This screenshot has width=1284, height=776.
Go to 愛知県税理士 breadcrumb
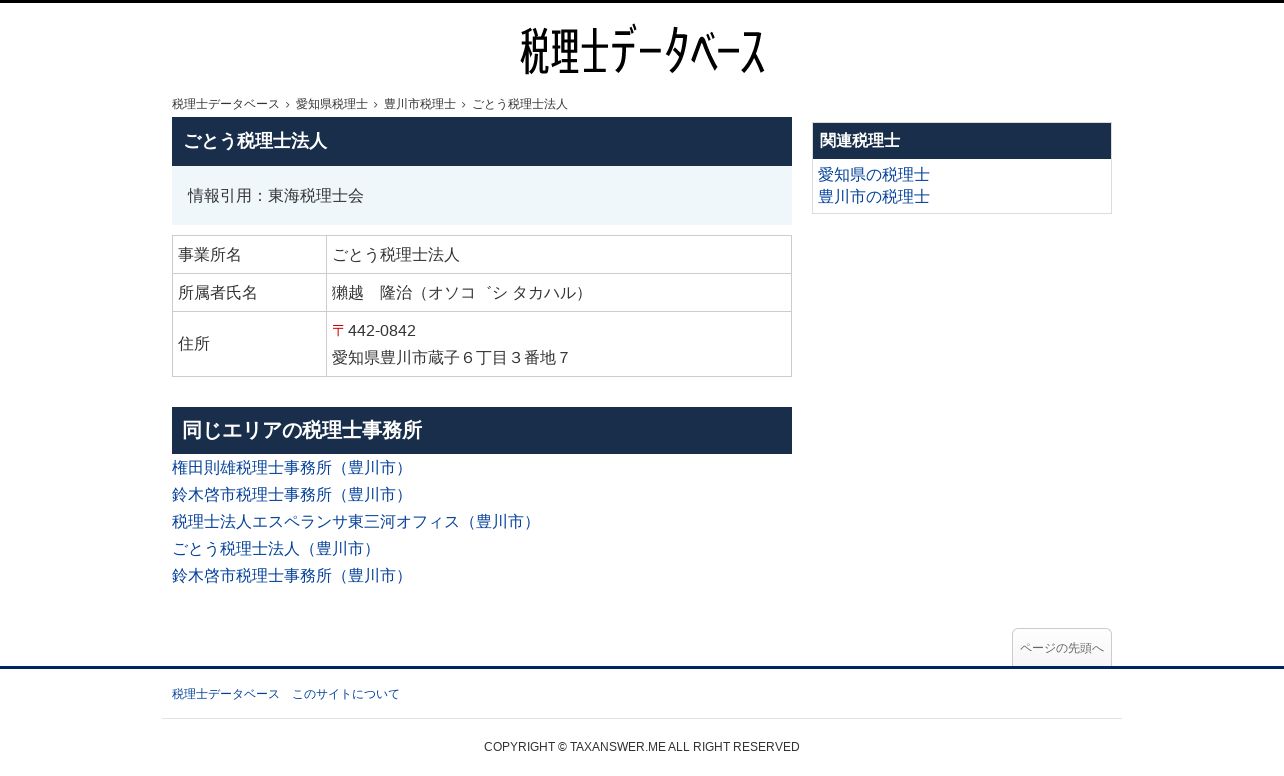coord(332,104)
